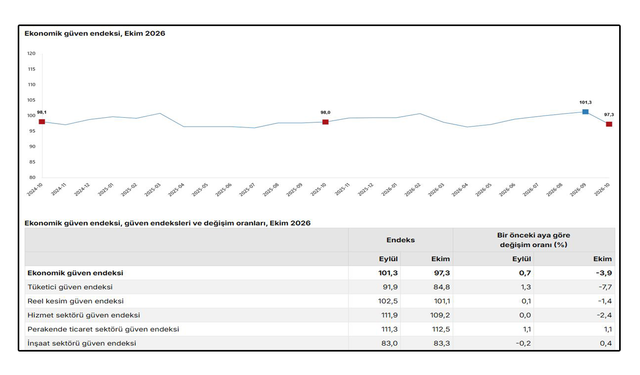
Task: Select the Reel kesim güven endeksi row
Action: pos(320,301)
